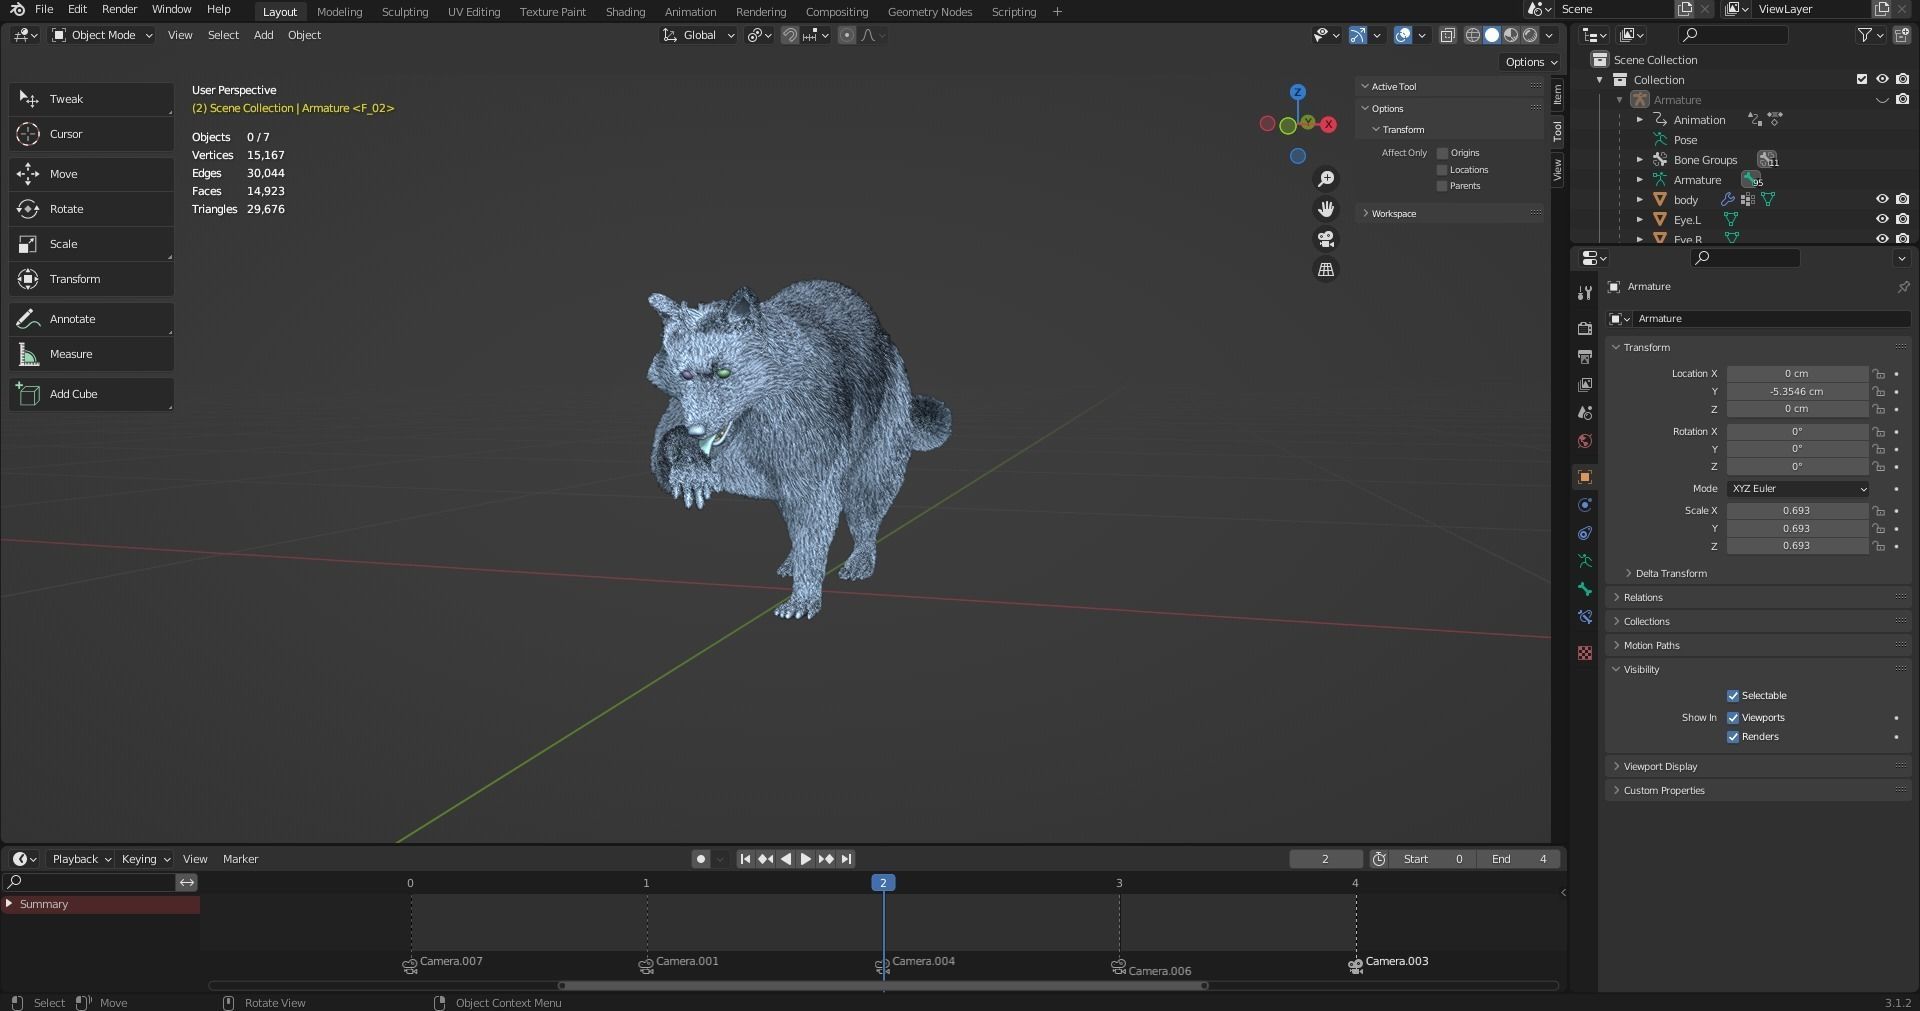1920x1011 pixels.
Task: Open the Tool properties tab icon
Action: (x=1585, y=293)
